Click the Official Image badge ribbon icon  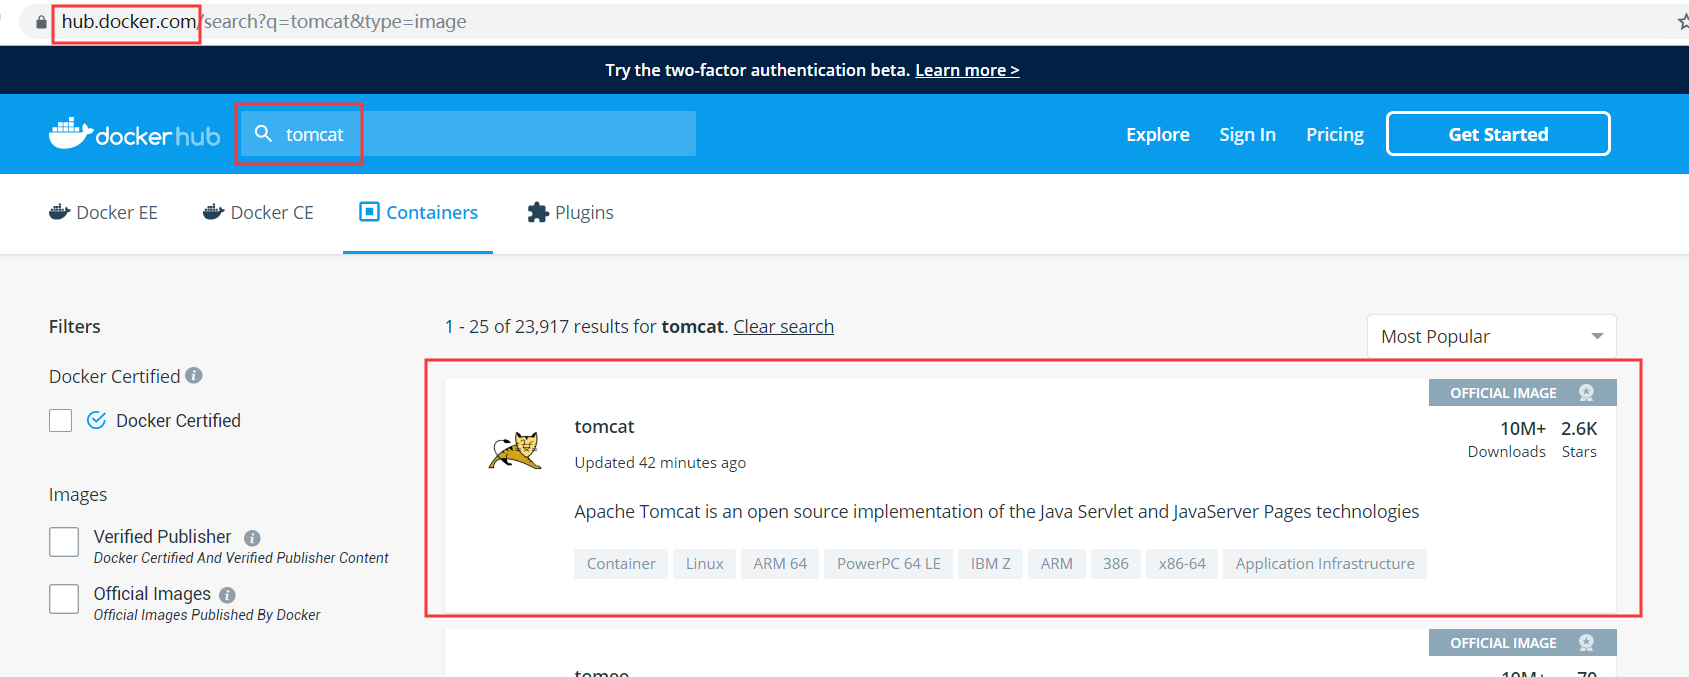tap(1586, 393)
